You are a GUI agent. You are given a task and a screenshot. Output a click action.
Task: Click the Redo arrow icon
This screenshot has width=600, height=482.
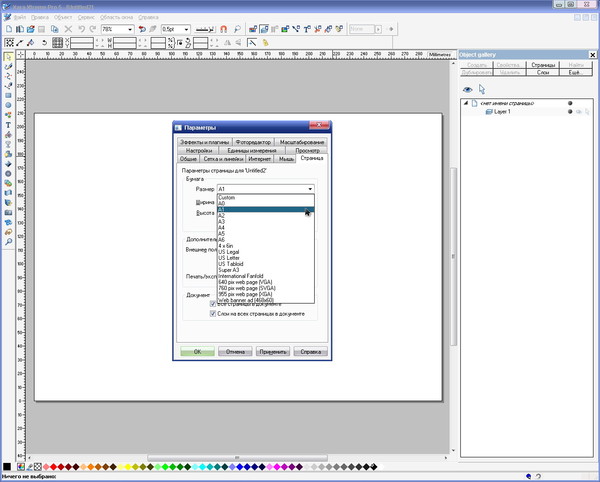93,29
